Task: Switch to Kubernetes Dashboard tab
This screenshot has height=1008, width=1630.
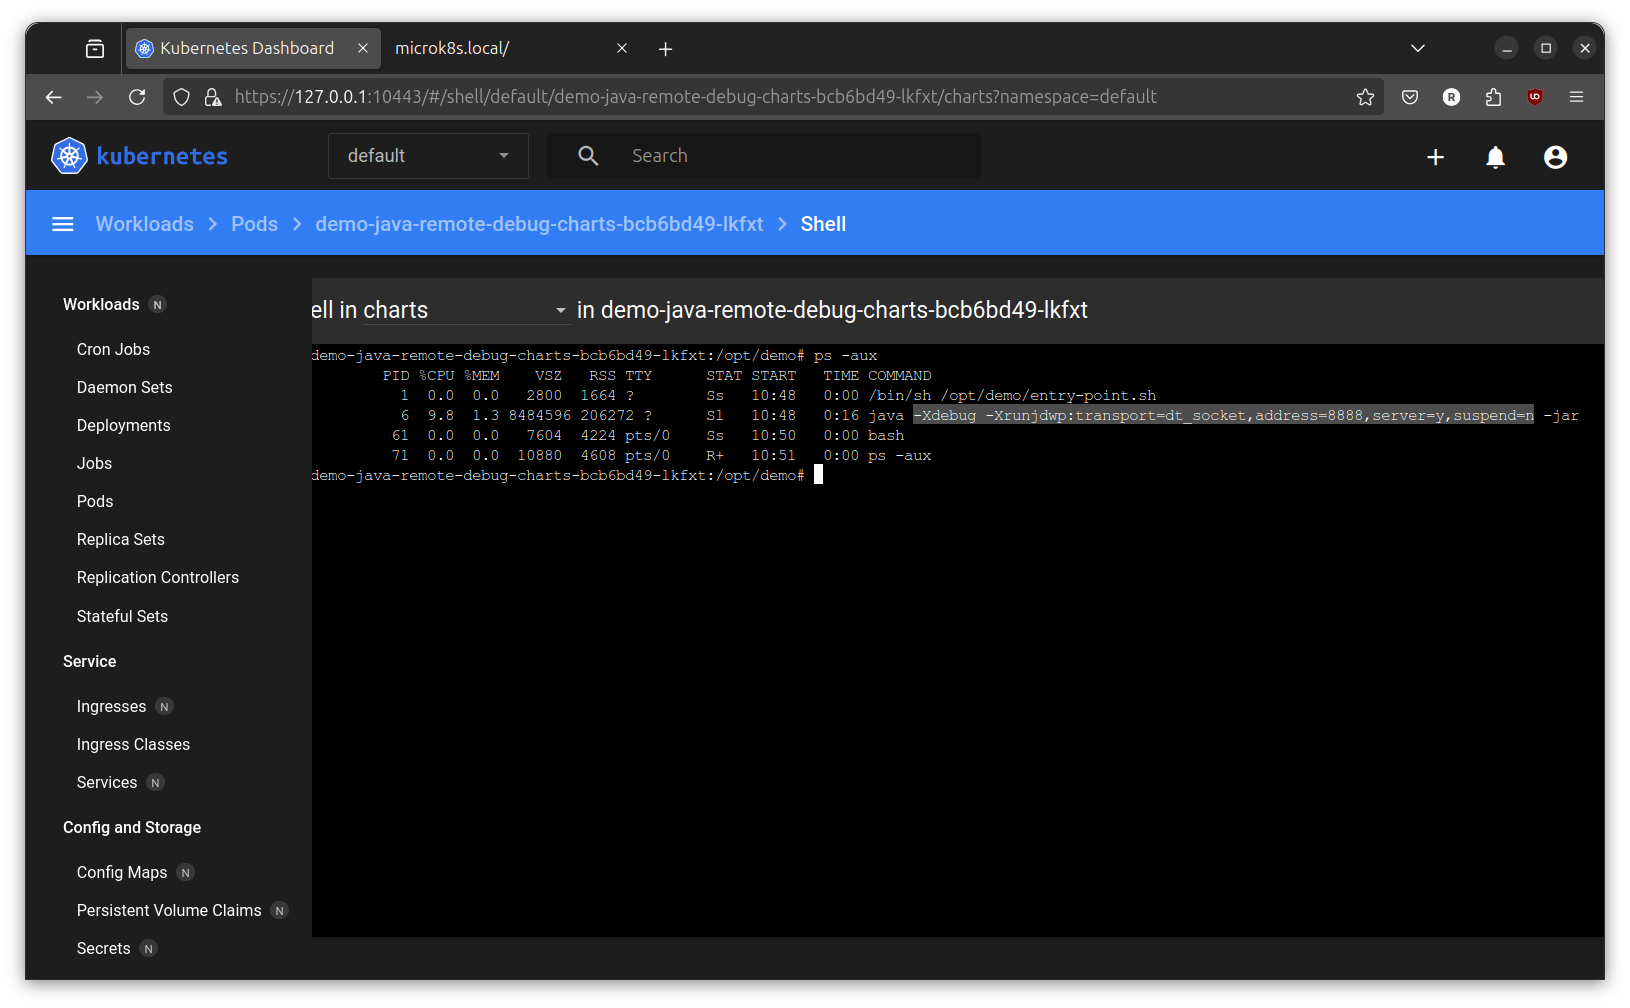Action: (x=252, y=48)
